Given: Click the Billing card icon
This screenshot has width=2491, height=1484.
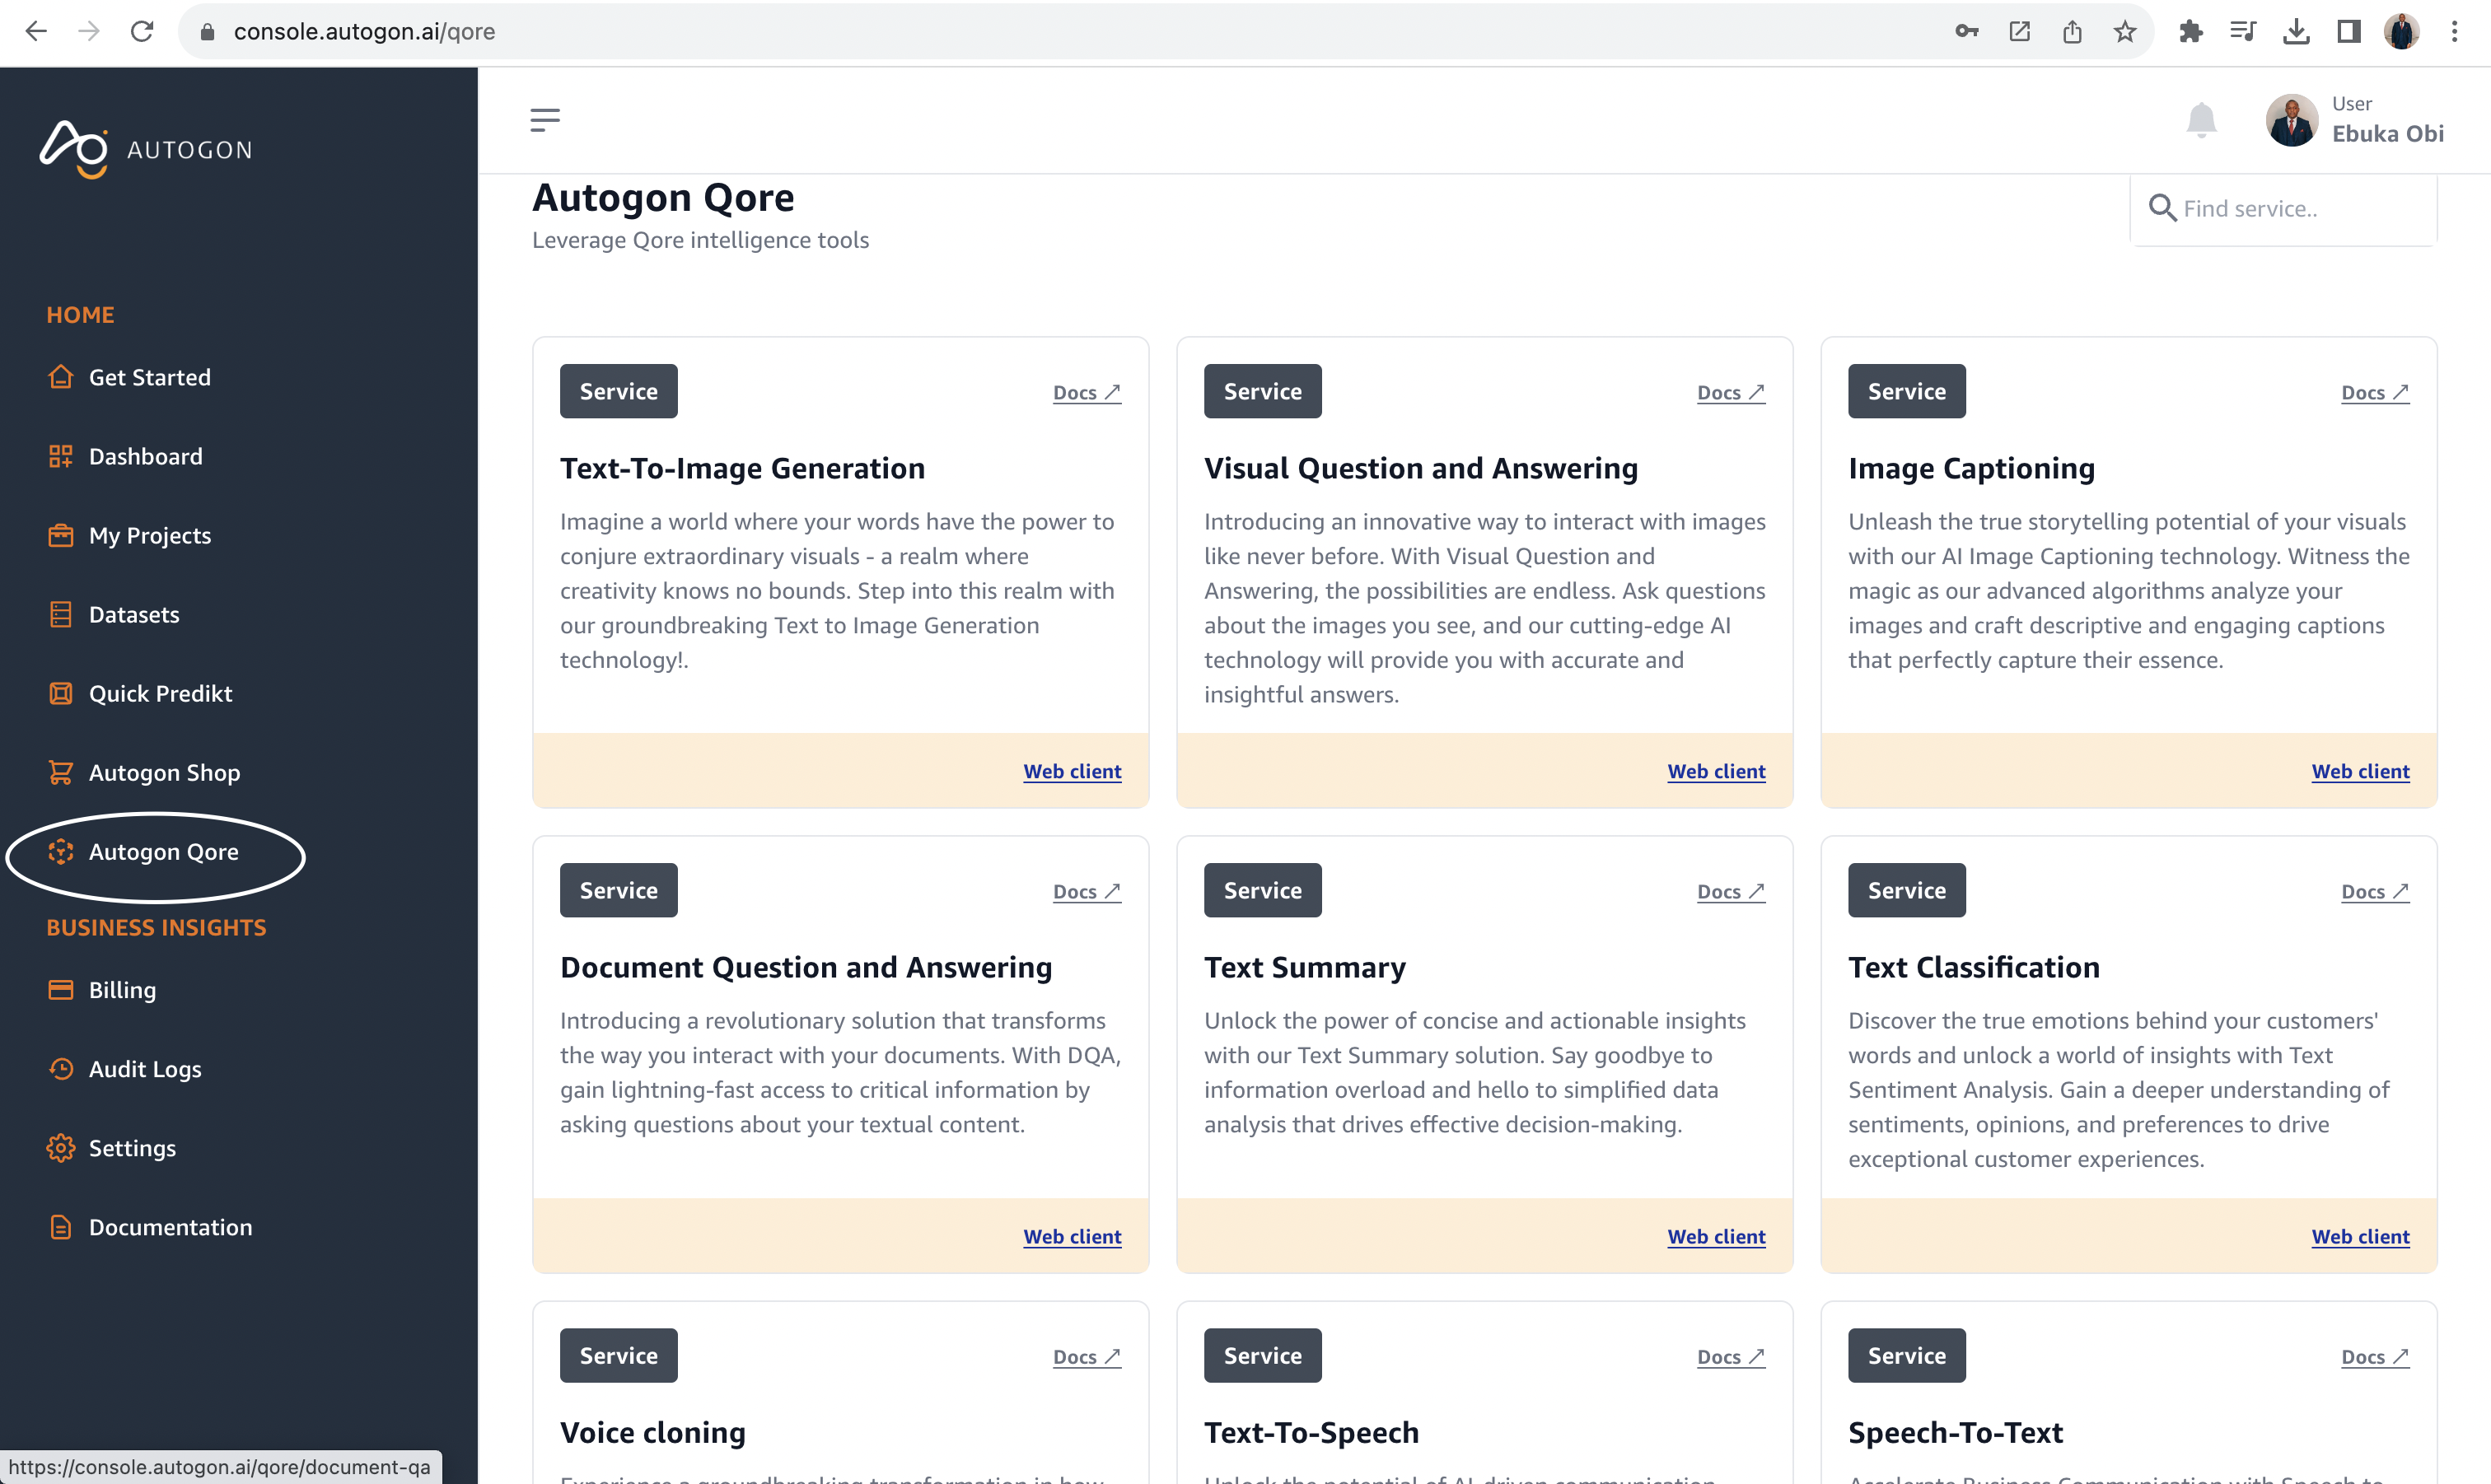Looking at the screenshot, I should [x=61, y=990].
